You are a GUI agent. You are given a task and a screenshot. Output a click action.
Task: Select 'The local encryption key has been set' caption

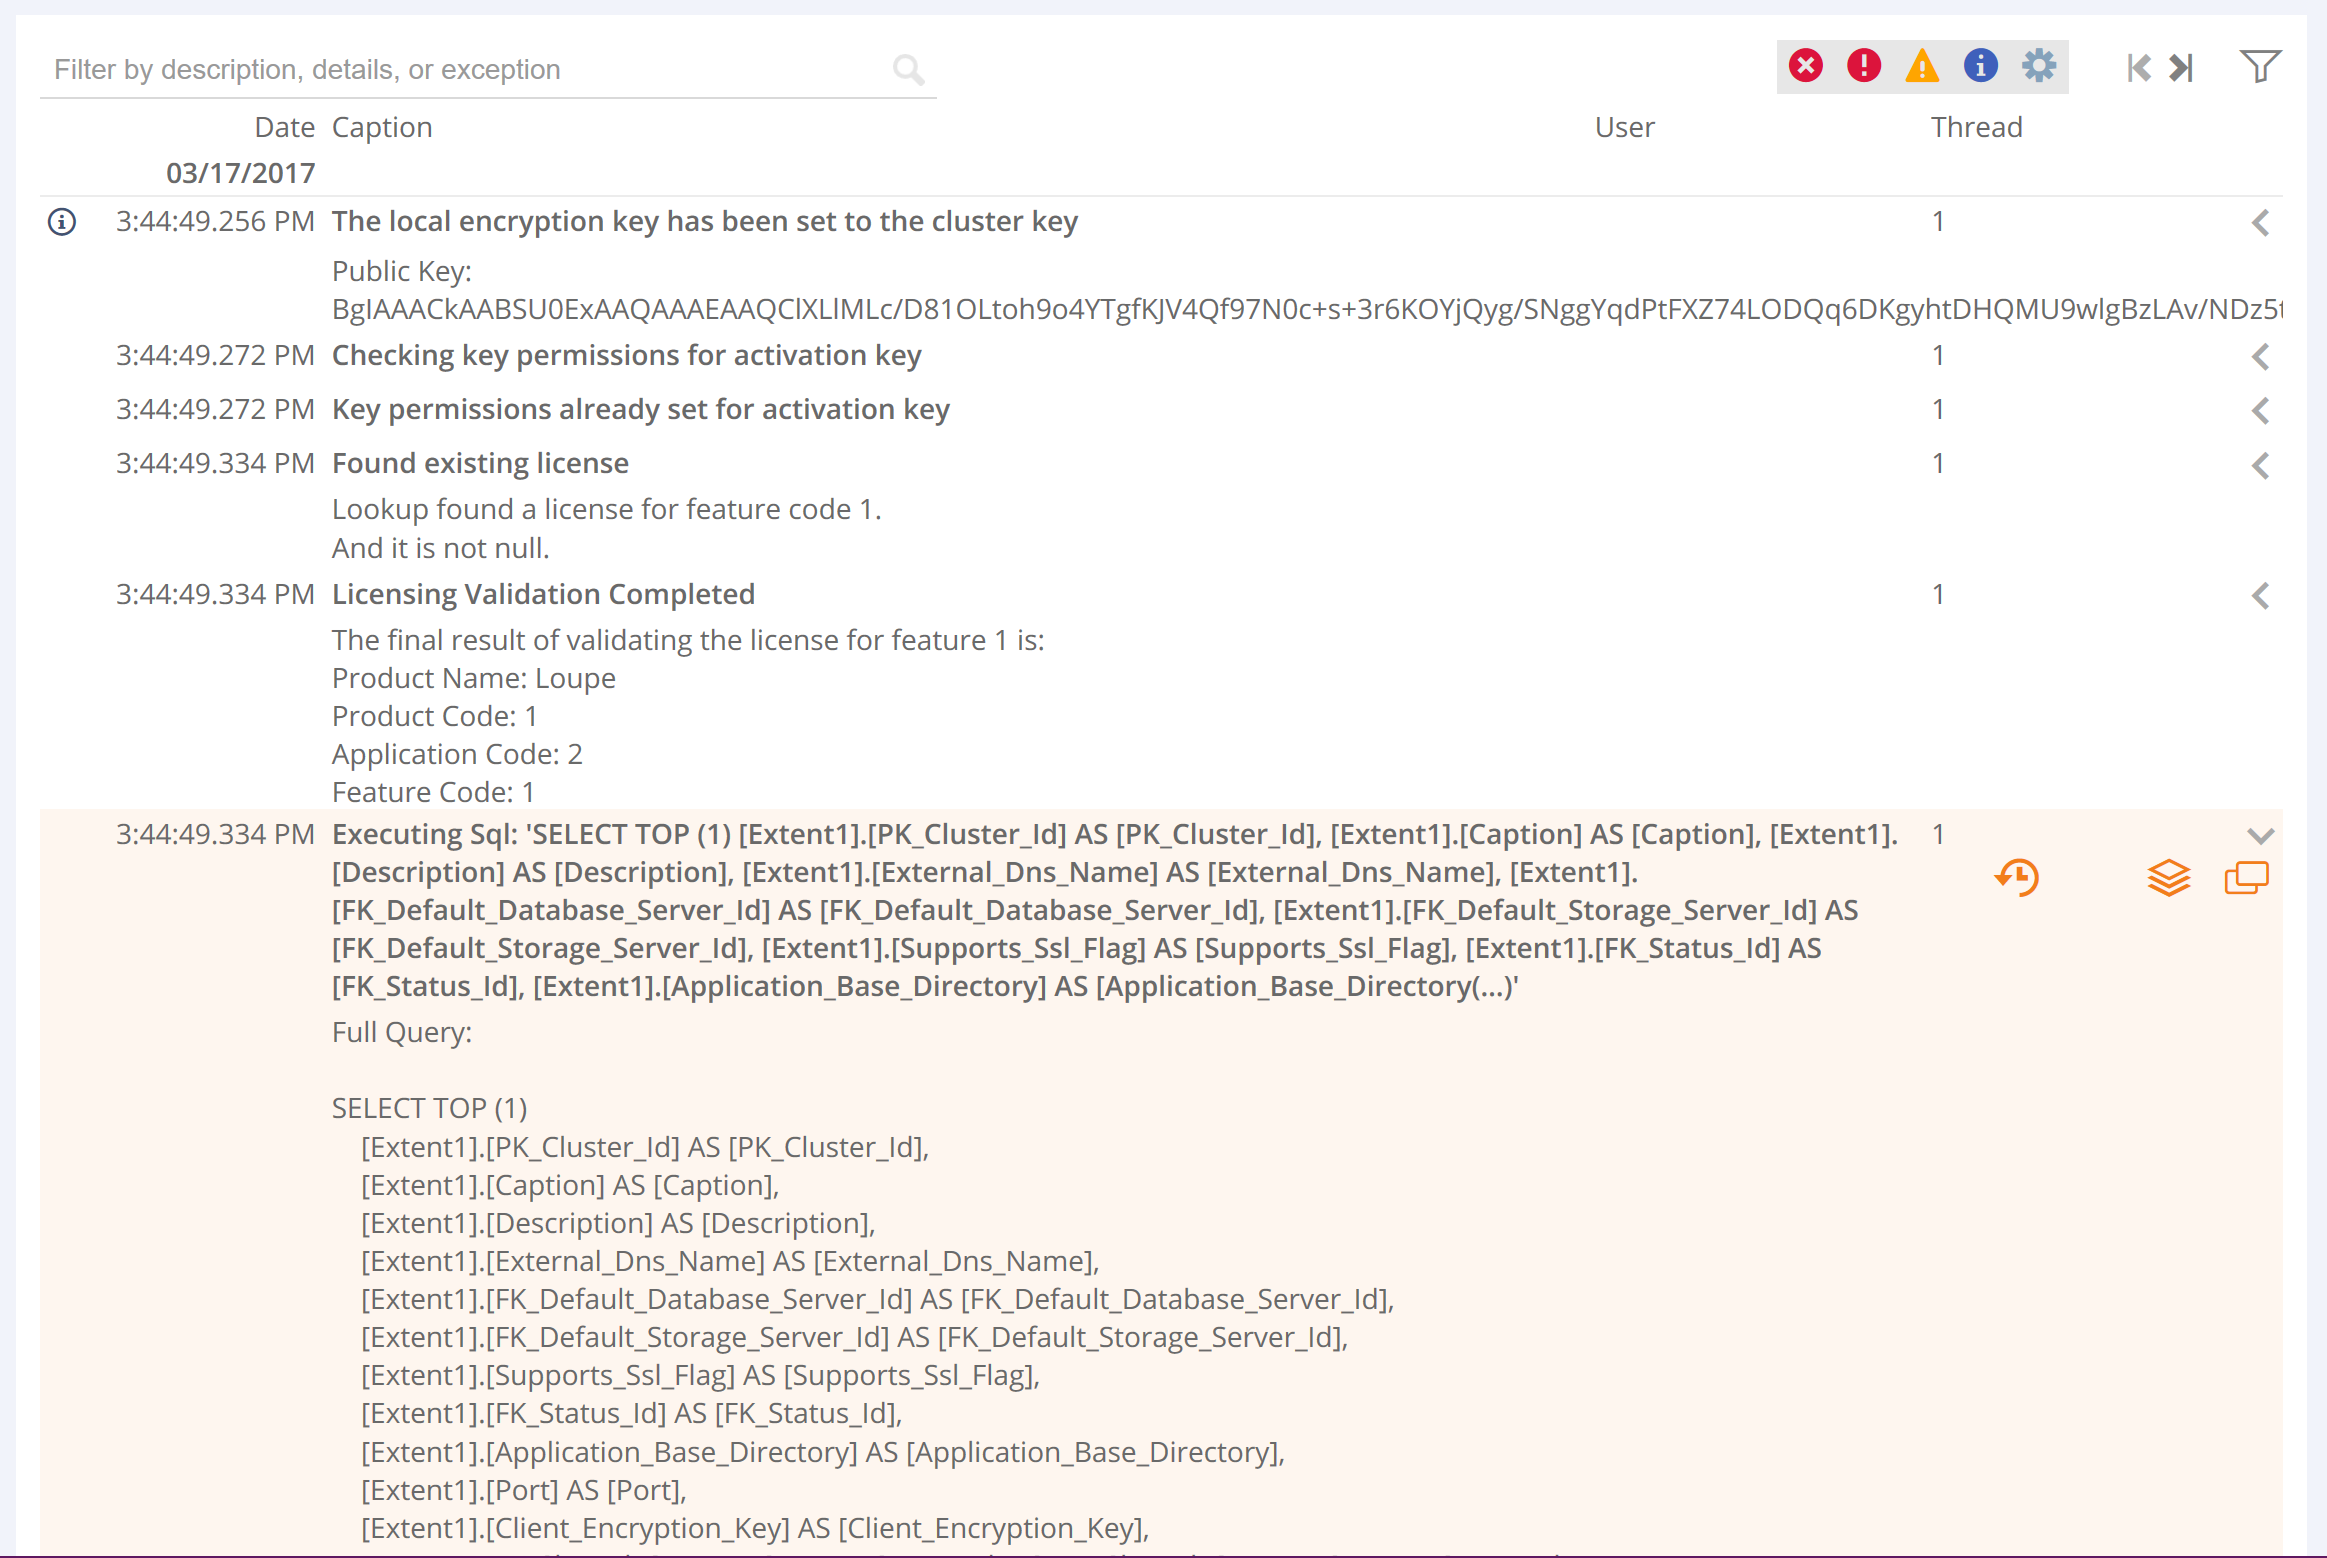(705, 221)
